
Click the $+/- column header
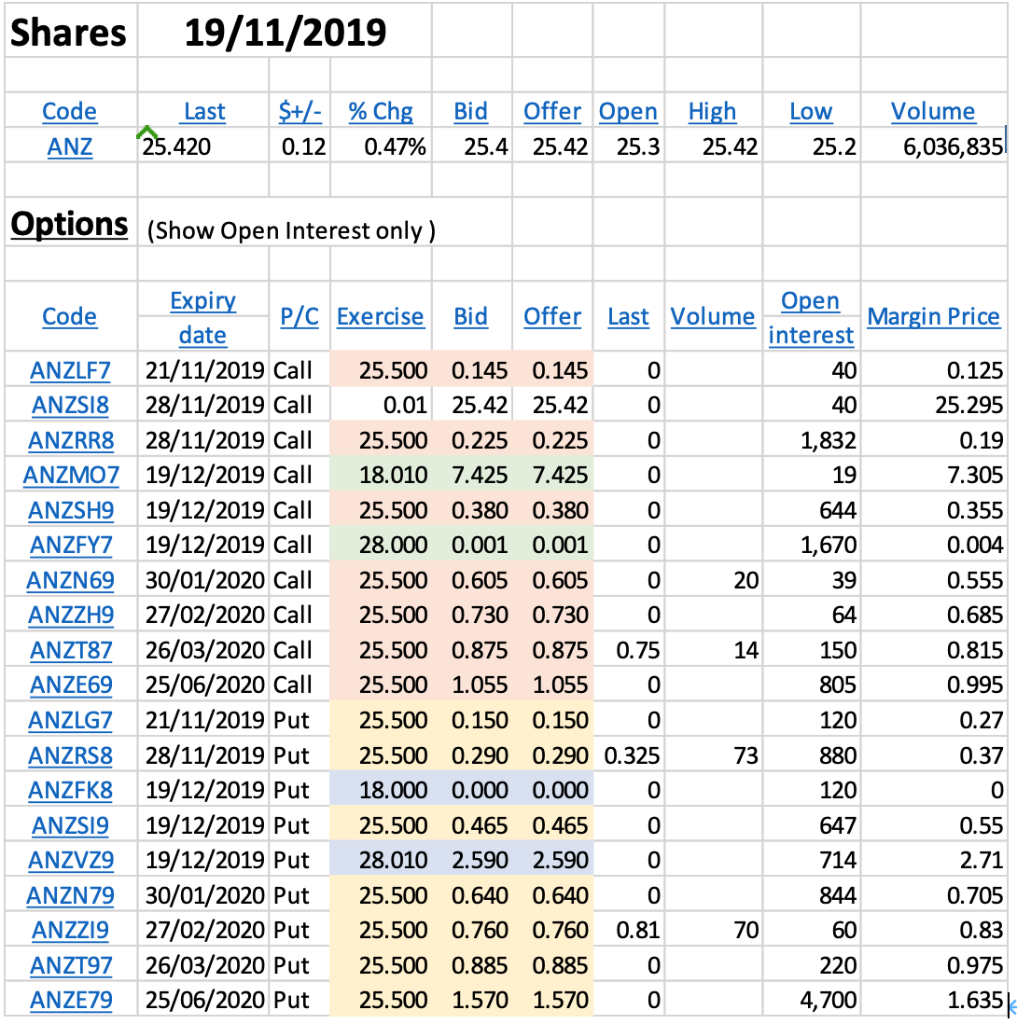300,111
